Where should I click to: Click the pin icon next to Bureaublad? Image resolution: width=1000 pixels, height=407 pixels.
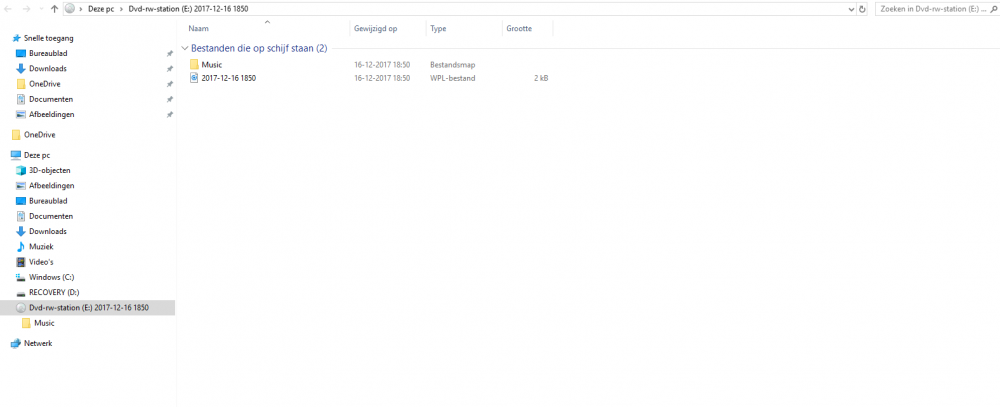coord(170,54)
